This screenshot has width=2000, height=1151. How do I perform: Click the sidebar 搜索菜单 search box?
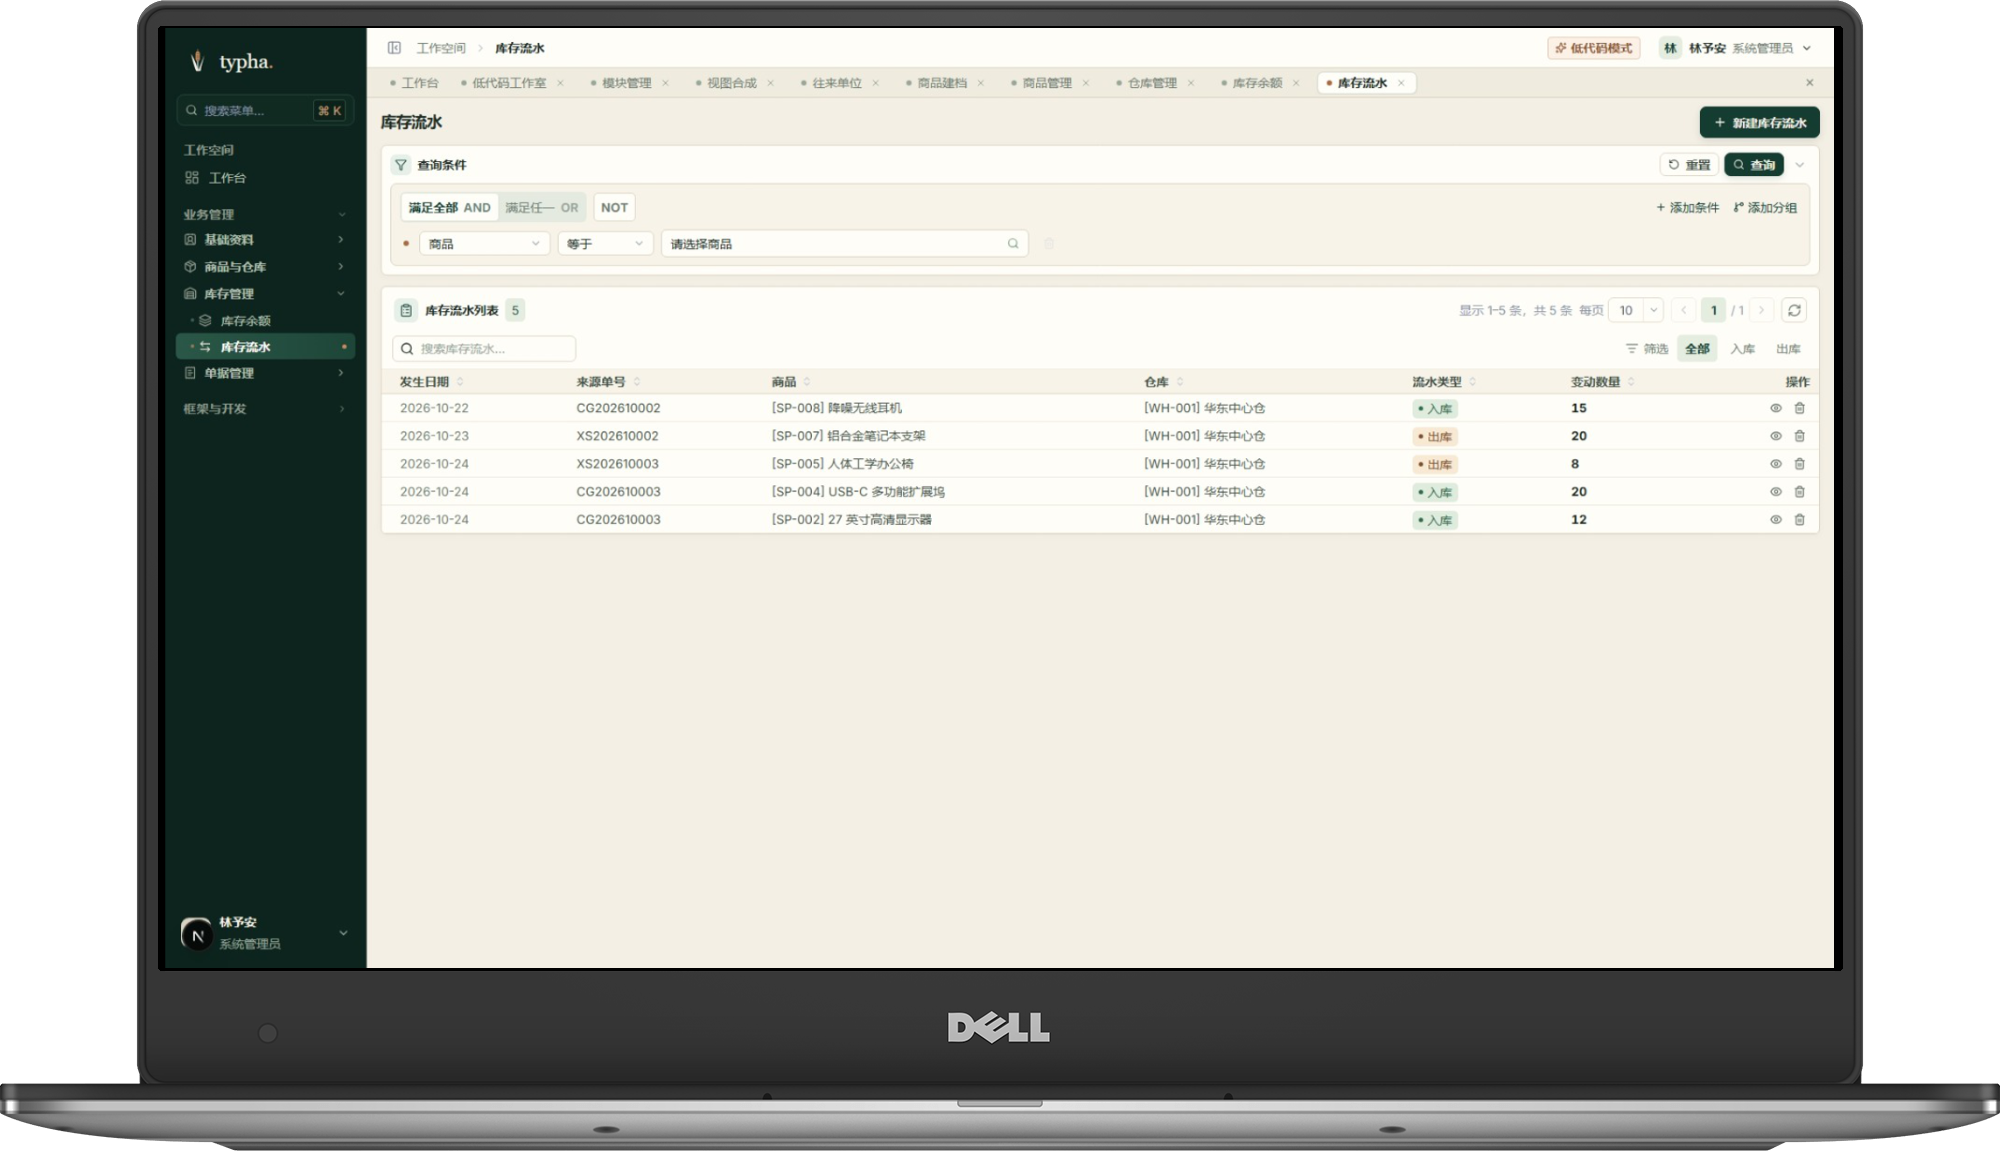(264, 111)
